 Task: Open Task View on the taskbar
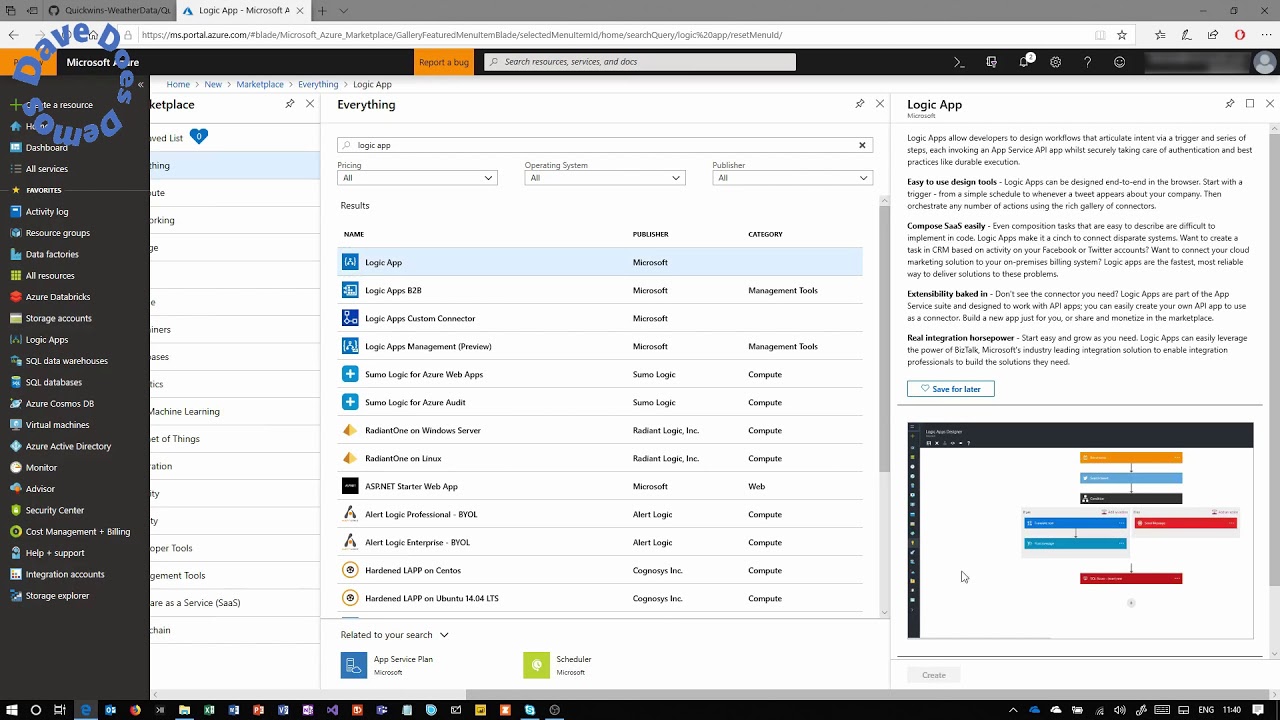tap(60, 710)
